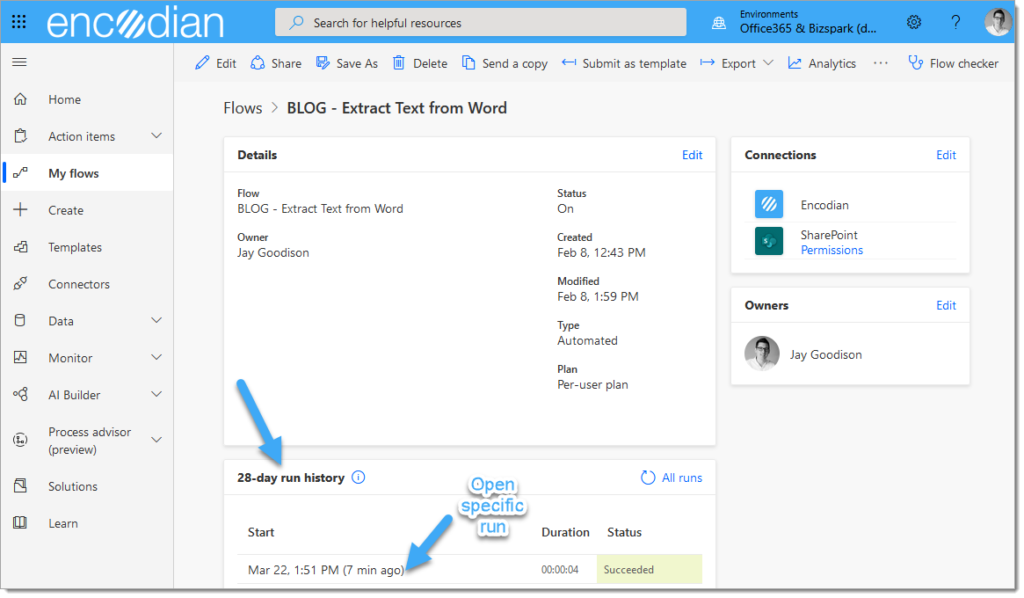The width and height of the screenshot is (1024, 598).
Task: Click the Home house icon
Action: [x=20, y=99]
